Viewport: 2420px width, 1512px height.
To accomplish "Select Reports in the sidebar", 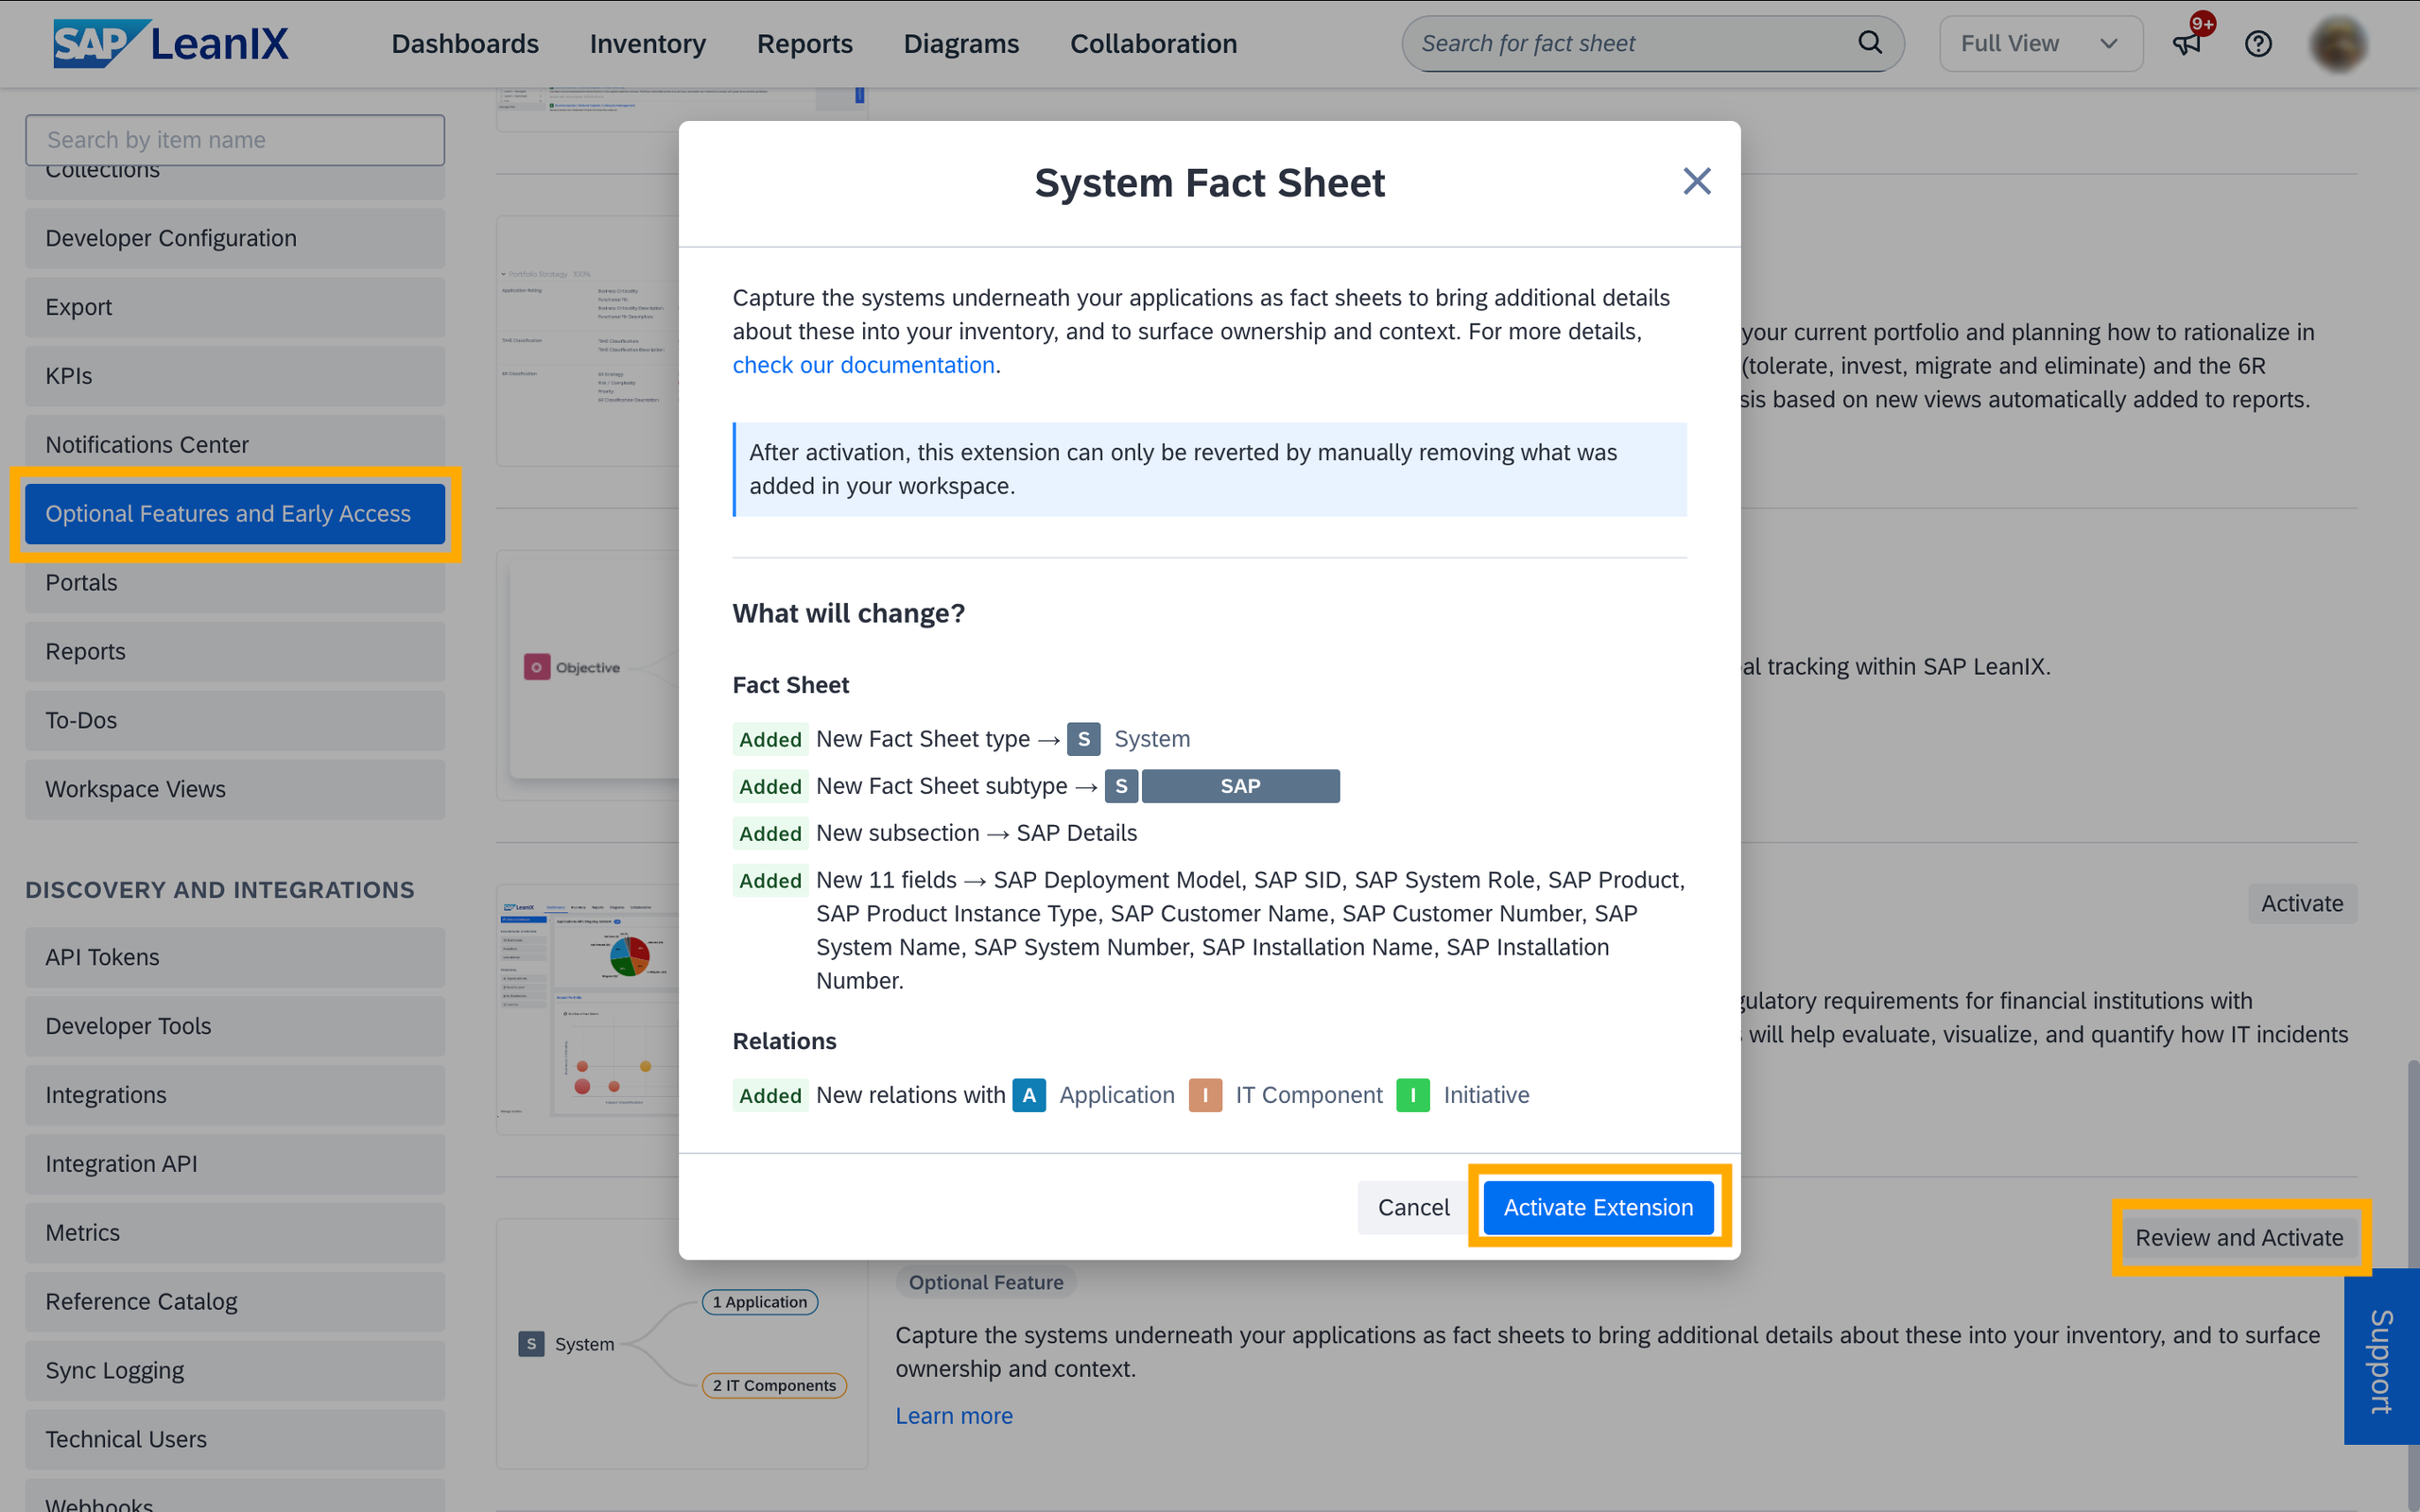I will click(x=235, y=651).
